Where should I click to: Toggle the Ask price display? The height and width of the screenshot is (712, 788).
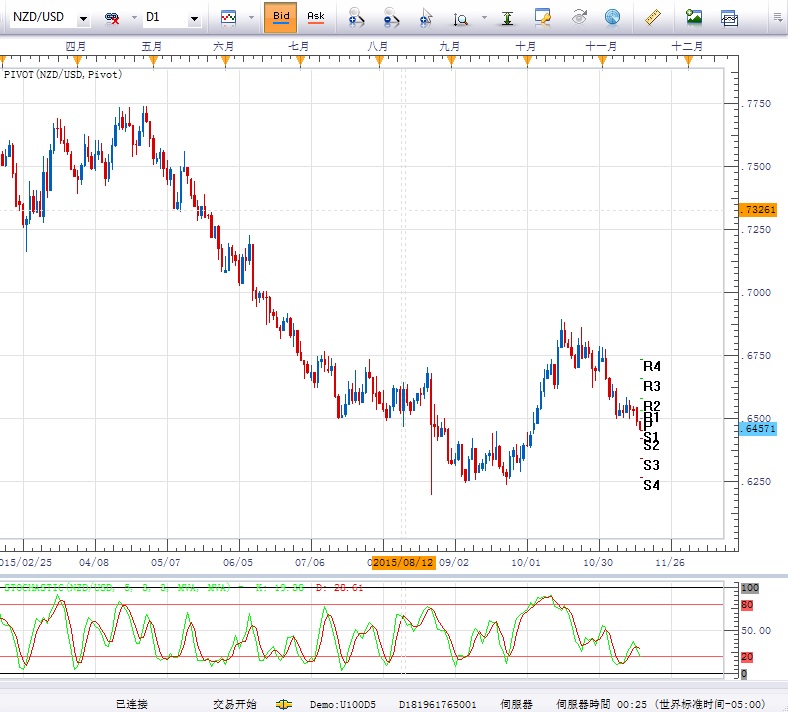pos(316,17)
